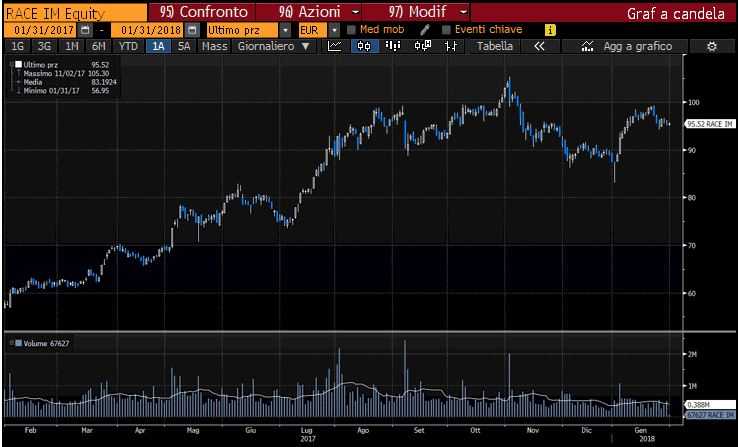This screenshot has height=447, width=739.
Task: Click the Massimo 11/02/17 105.30 legend row
Action: click(66, 74)
